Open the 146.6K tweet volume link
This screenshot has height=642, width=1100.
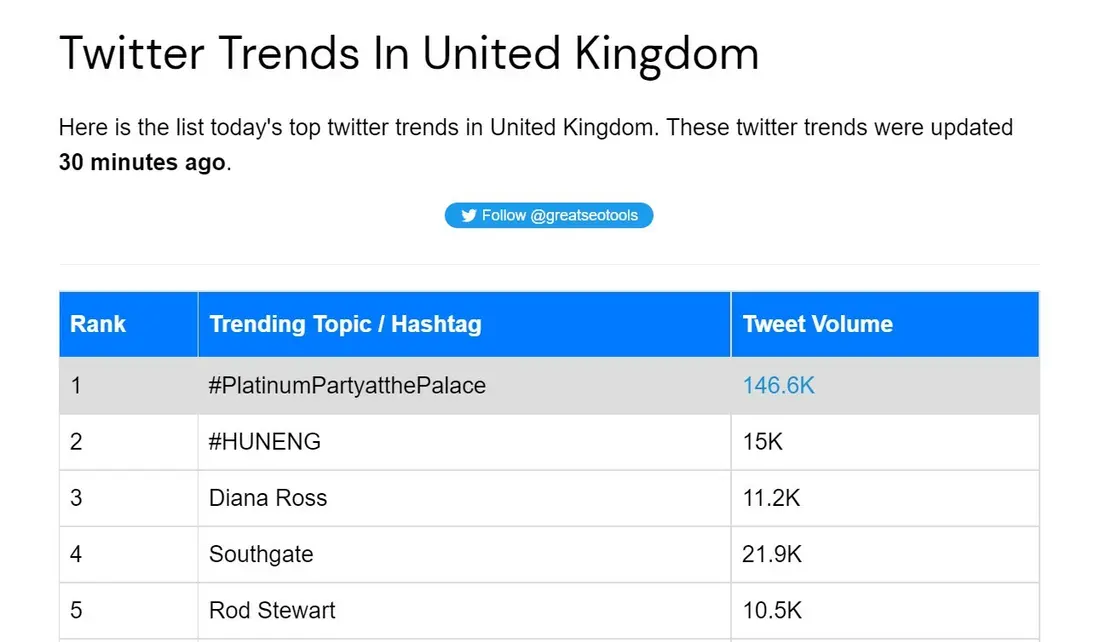tap(779, 385)
